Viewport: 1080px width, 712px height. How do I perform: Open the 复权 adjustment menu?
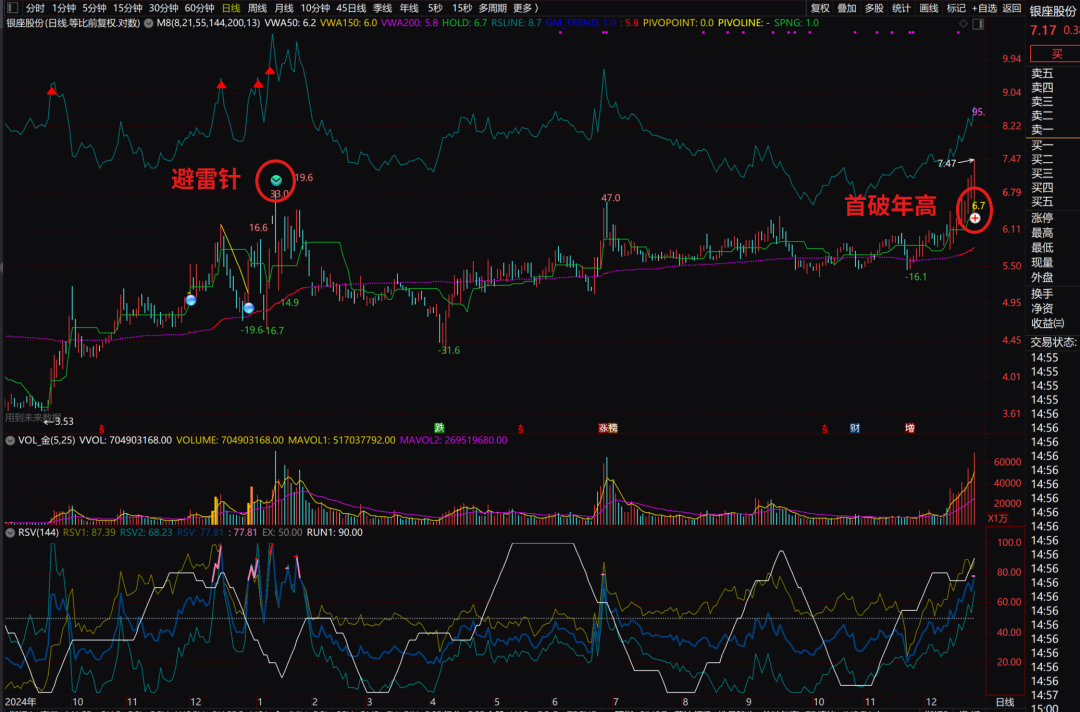(x=820, y=8)
